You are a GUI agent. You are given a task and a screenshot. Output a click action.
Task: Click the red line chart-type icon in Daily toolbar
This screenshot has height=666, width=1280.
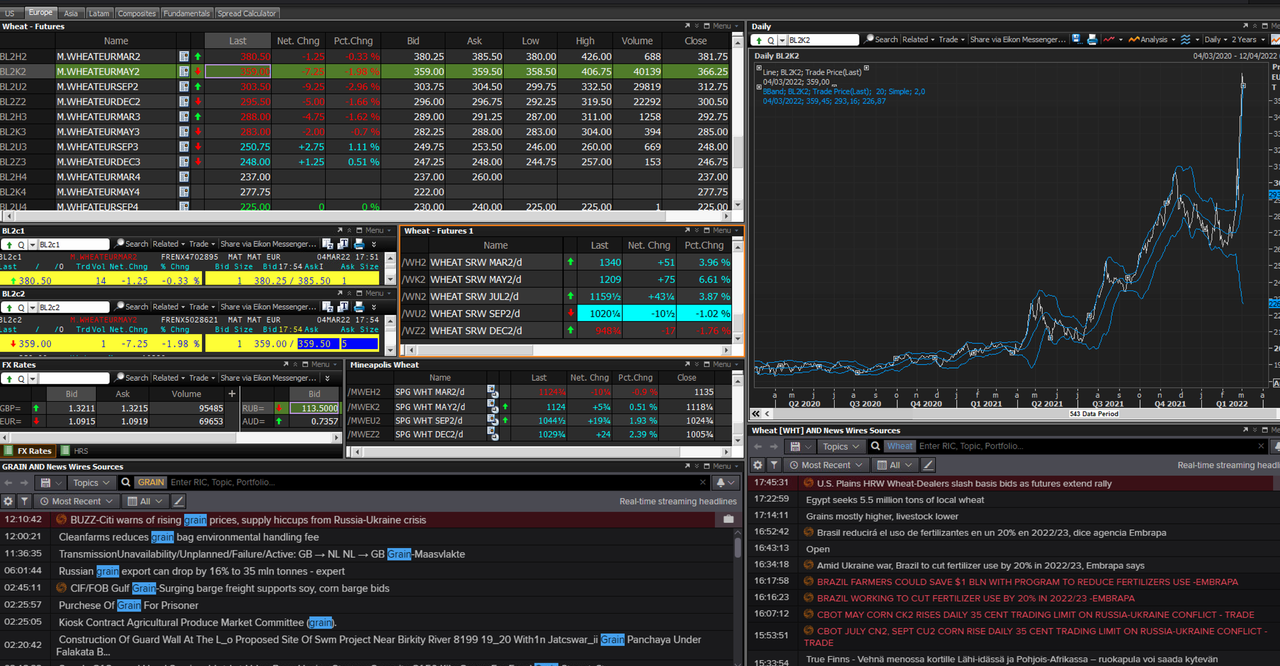point(1109,39)
